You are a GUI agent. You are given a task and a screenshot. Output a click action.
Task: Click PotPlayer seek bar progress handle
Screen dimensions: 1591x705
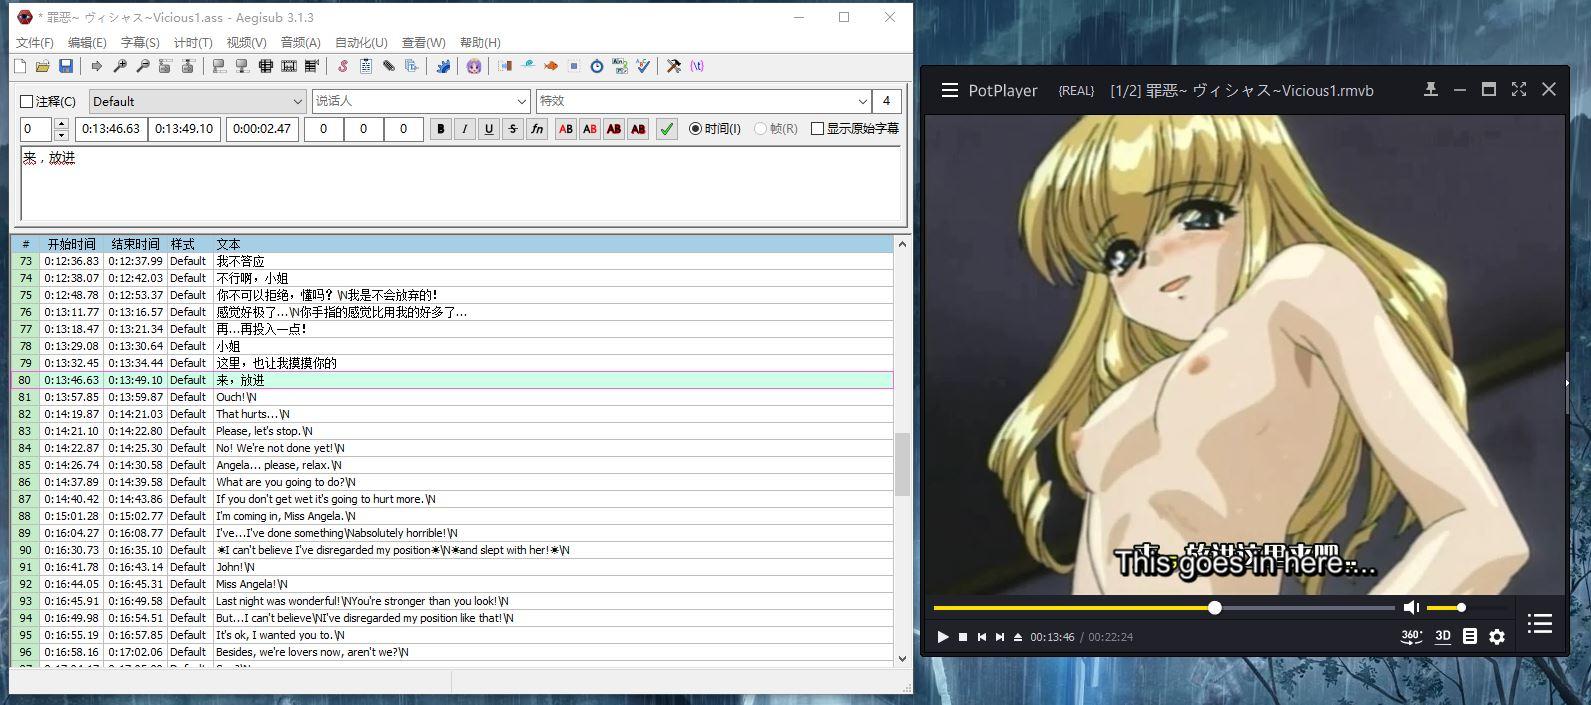click(x=1215, y=607)
